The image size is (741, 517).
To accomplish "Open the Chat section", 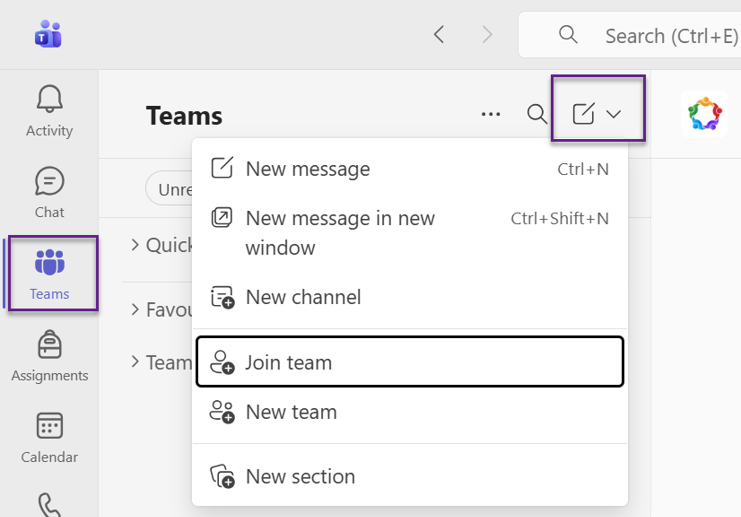I will (49, 192).
